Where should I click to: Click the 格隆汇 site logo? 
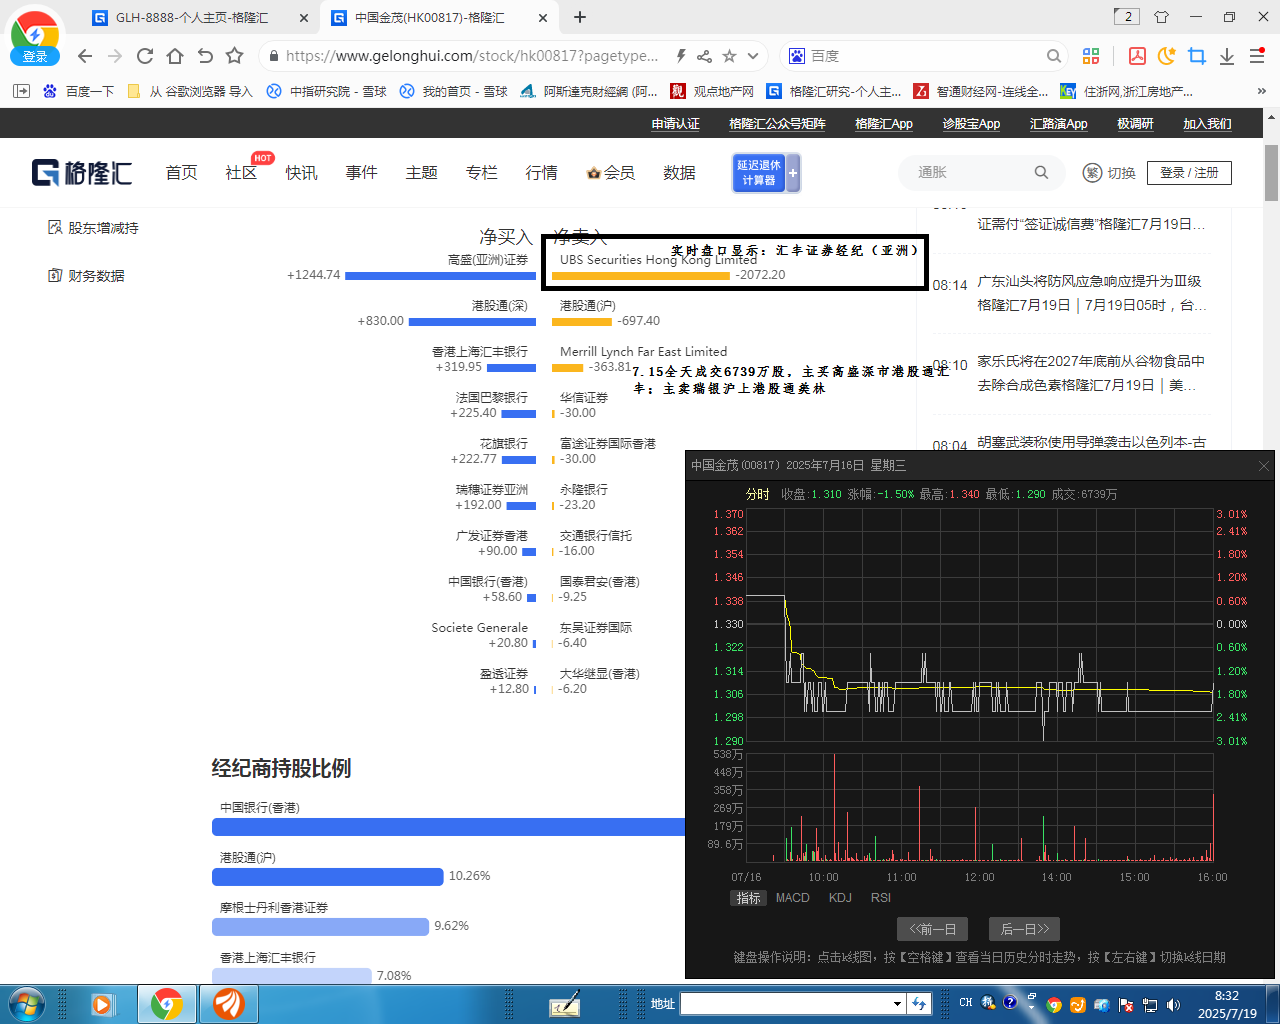click(82, 172)
